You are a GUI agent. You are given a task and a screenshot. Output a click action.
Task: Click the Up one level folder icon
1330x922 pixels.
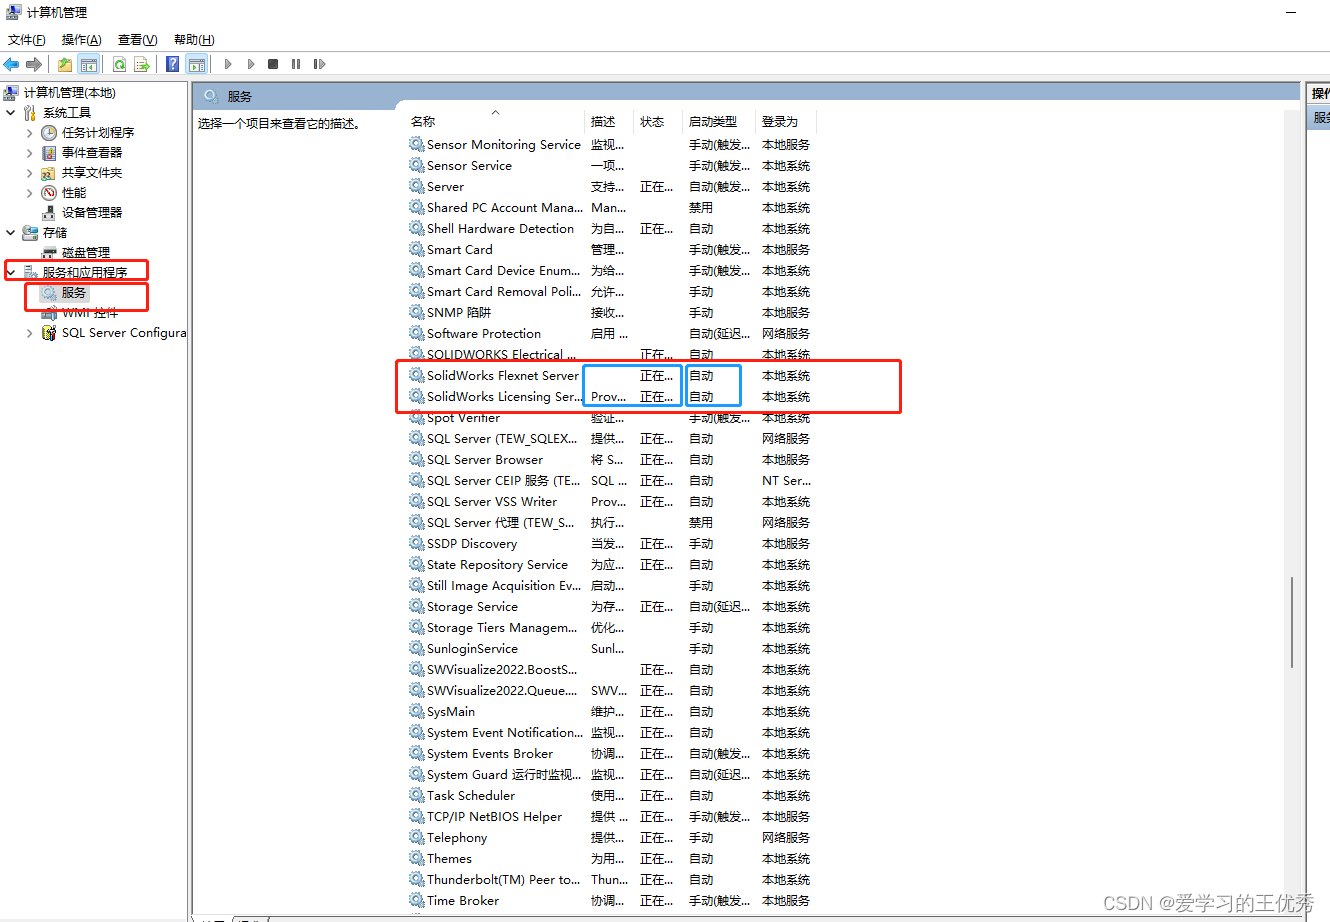tap(65, 64)
